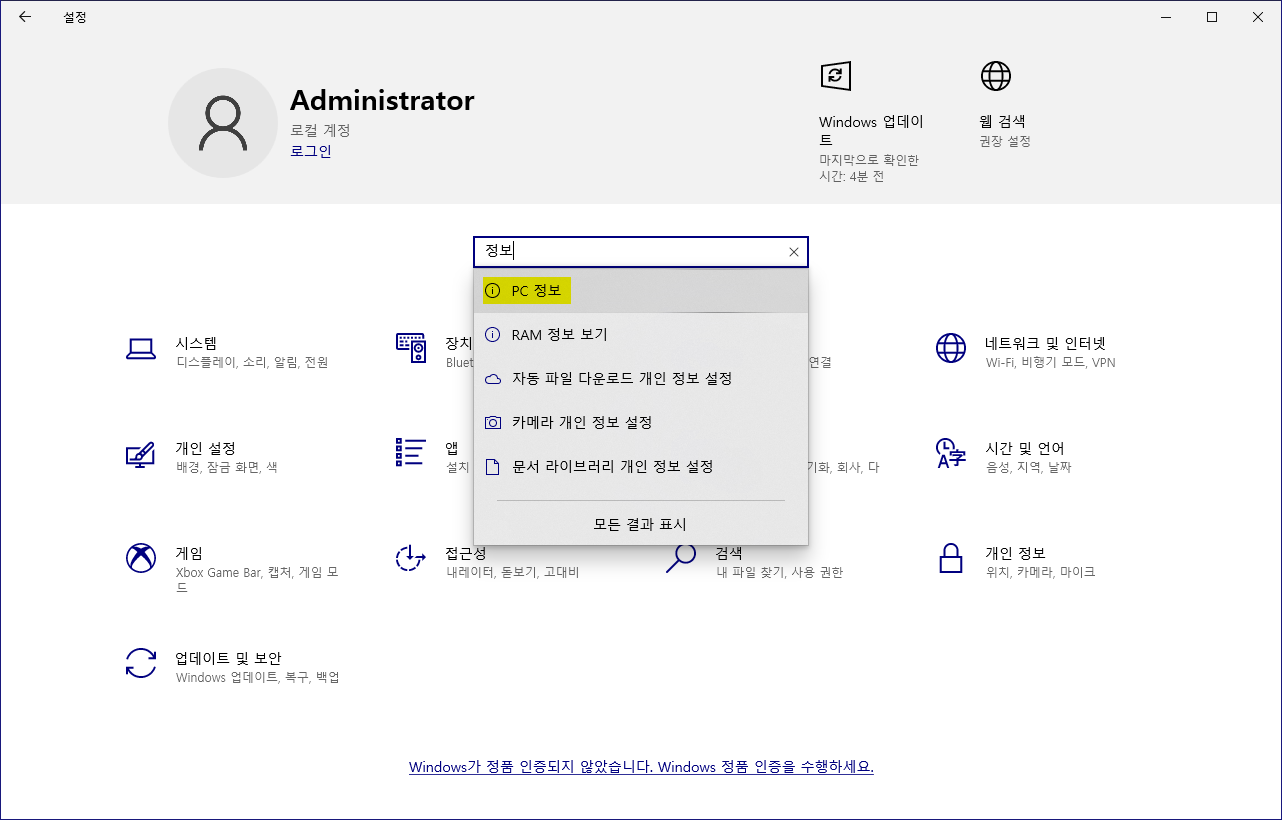
Task: Click camera icon in search results
Action: point(492,423)
